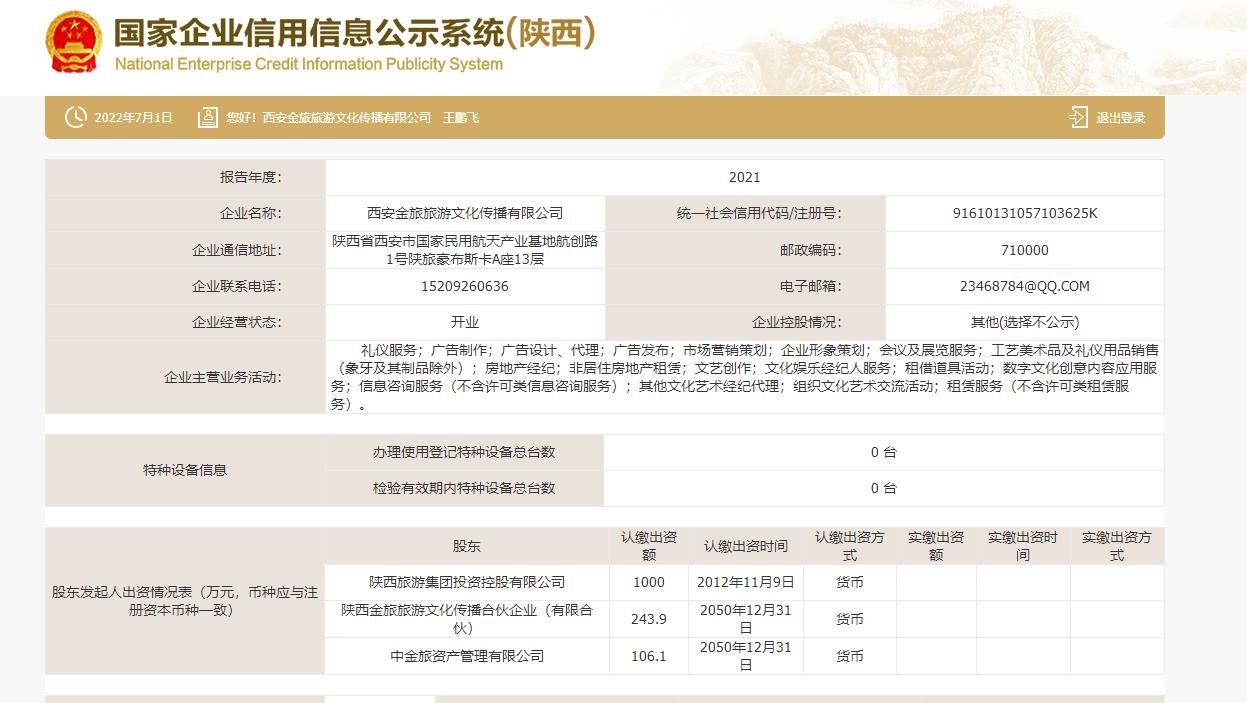Click the 检验有效期内特种设备总台数 label

[464, 488]
